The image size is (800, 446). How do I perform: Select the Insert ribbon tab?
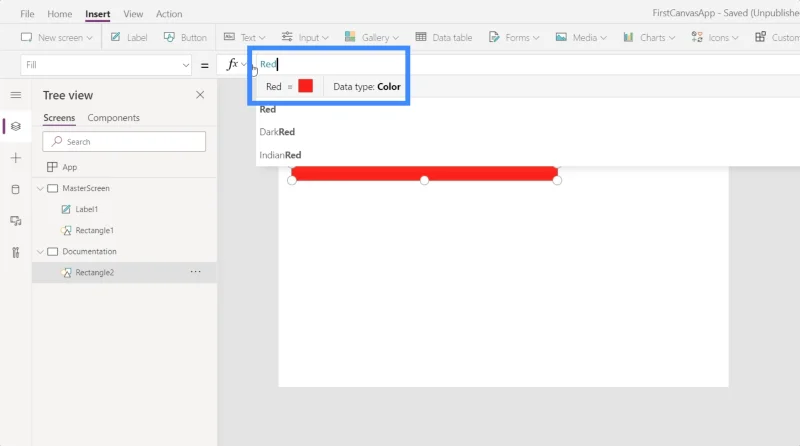pyautogui.click(x=97, y=14)
